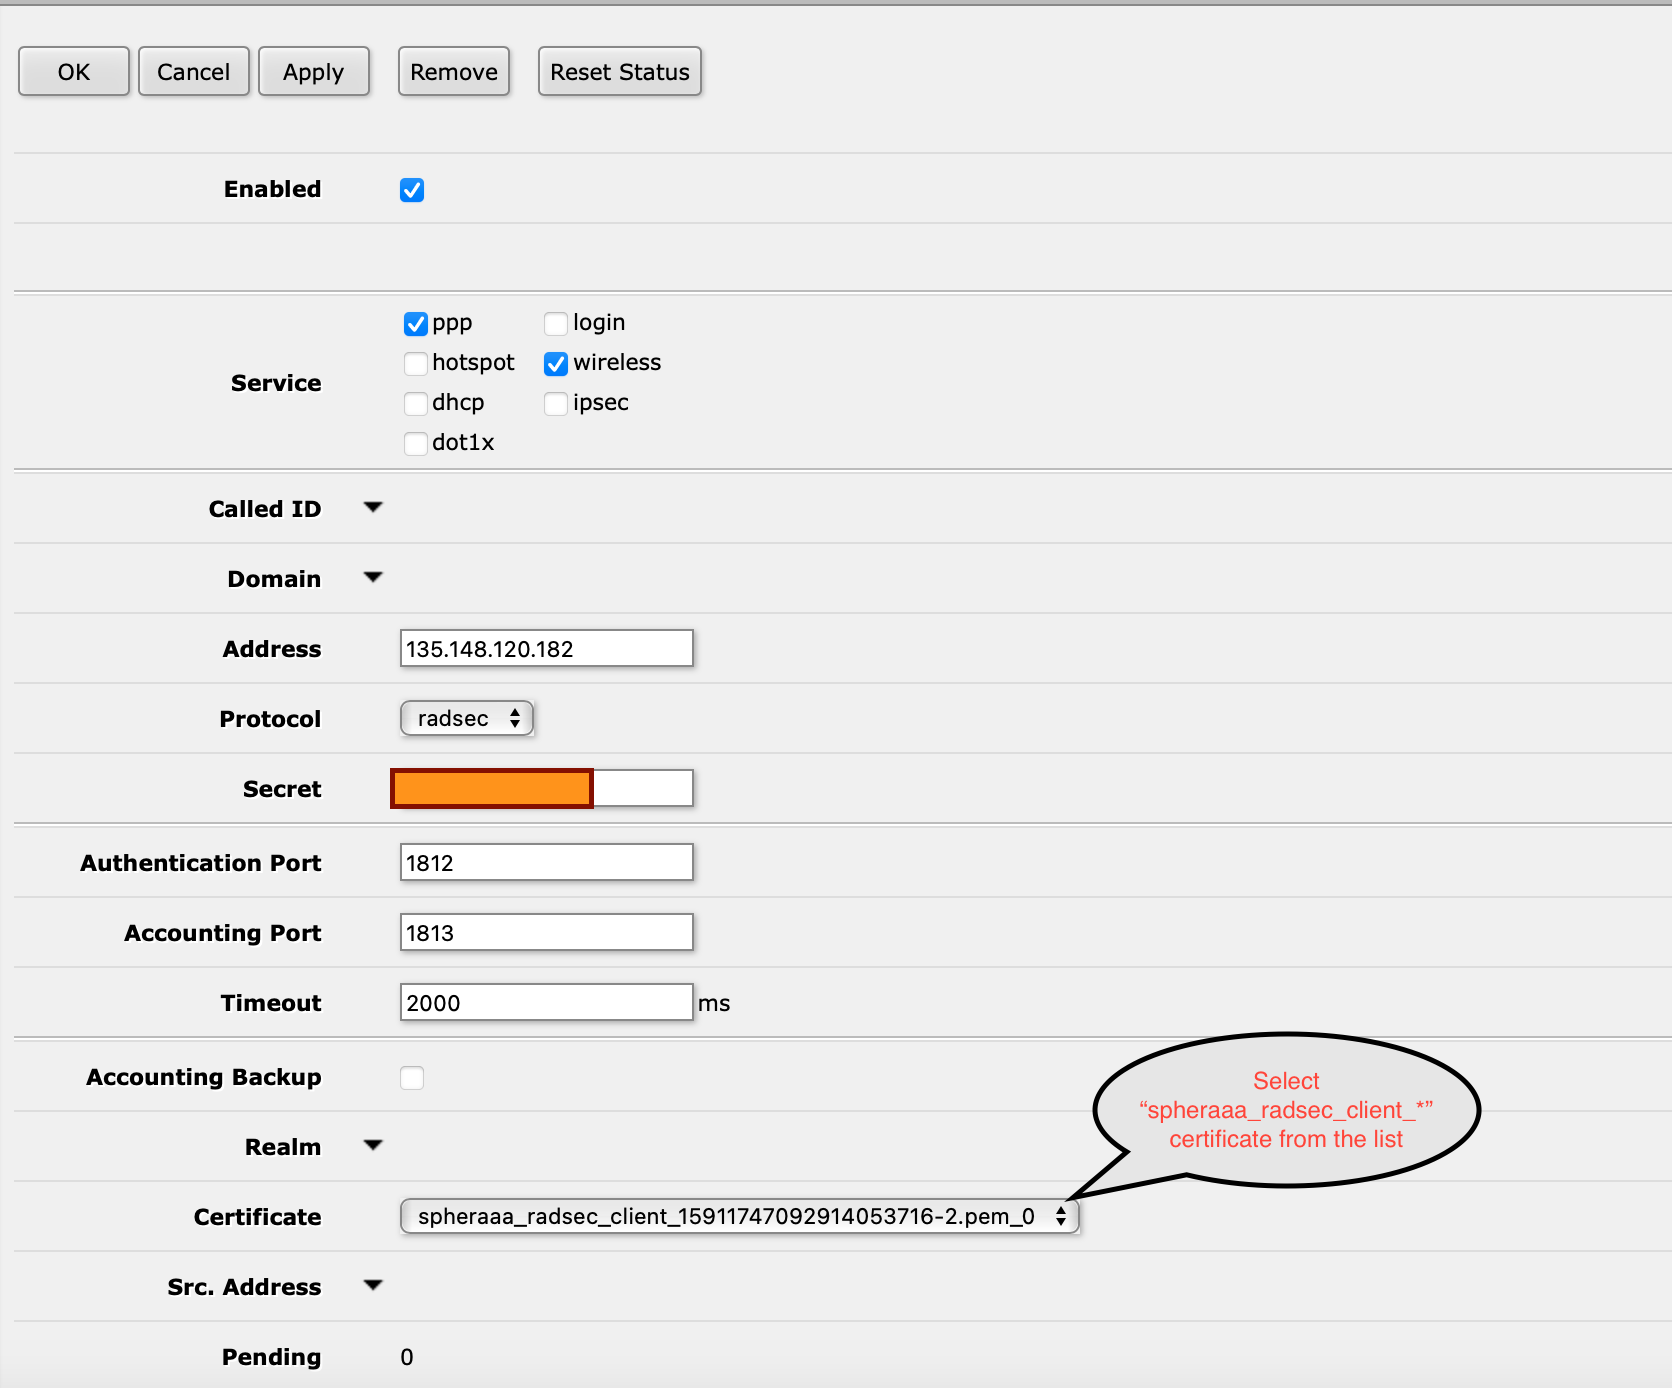Click the Address input field

point(546,649)
